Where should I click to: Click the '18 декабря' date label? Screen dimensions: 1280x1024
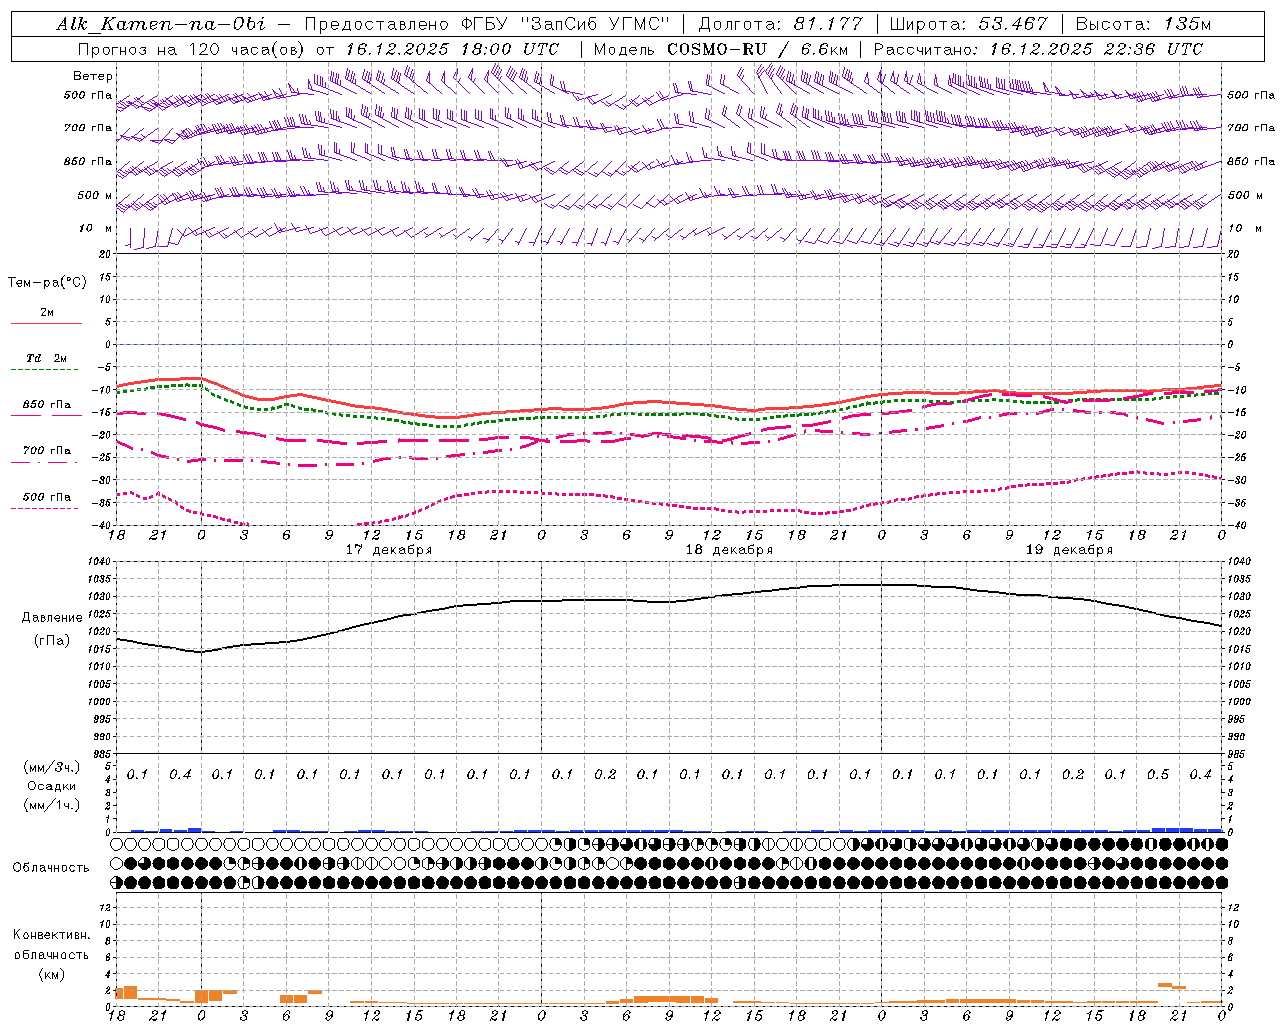(x=729, y=550)
